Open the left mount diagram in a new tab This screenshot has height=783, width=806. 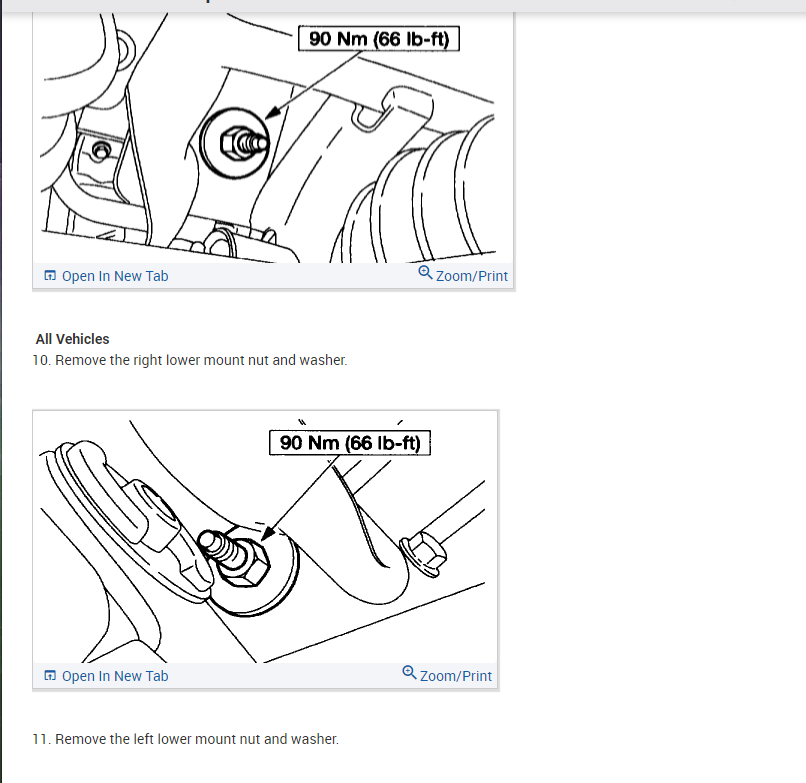pos(106,676)
